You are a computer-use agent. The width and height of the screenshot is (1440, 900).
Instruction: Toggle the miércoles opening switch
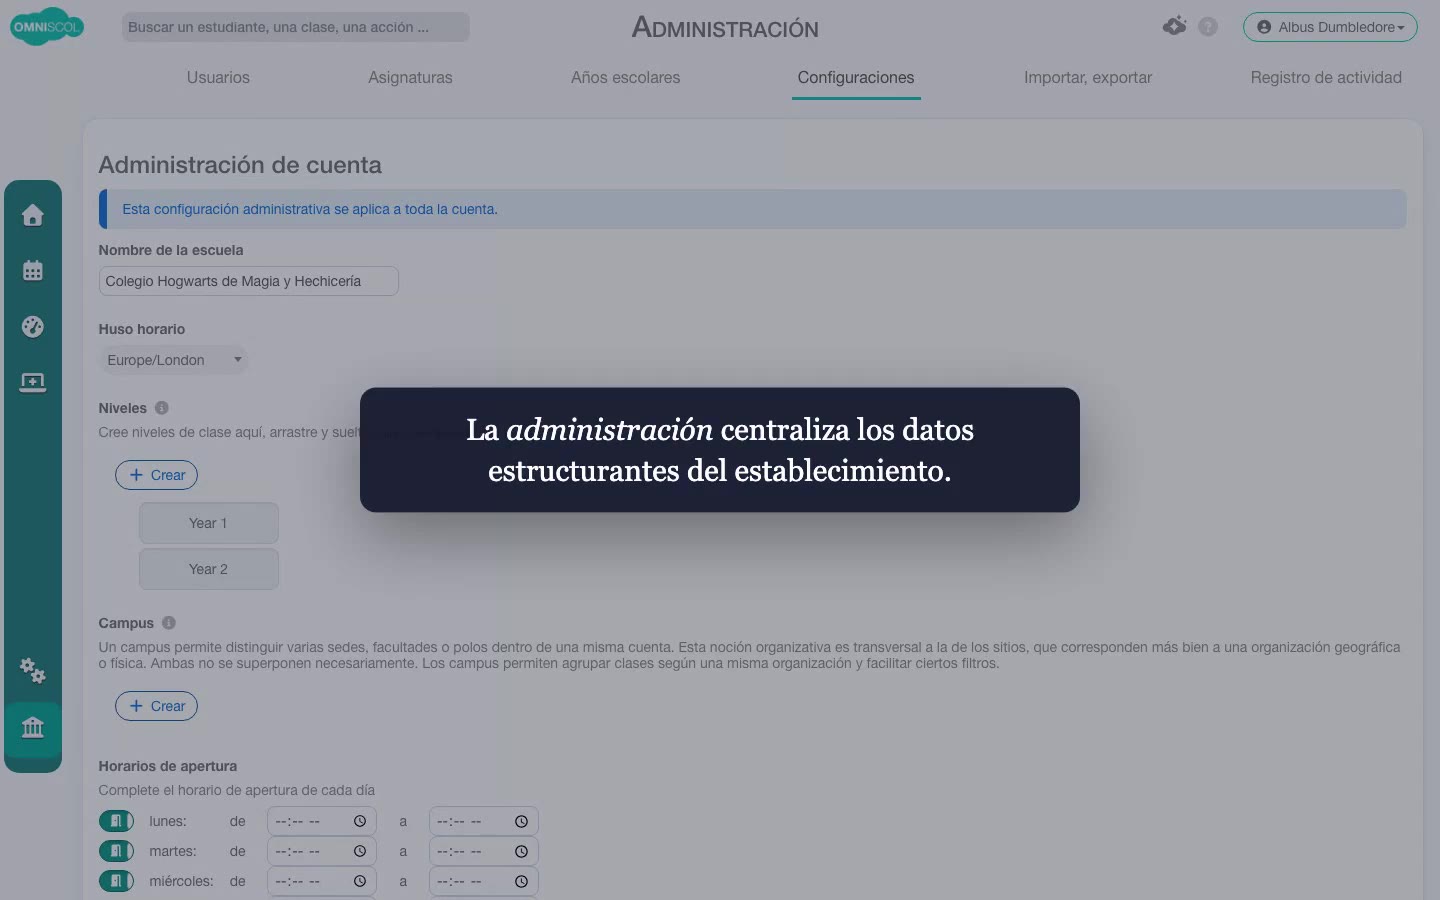pos(116,881)
